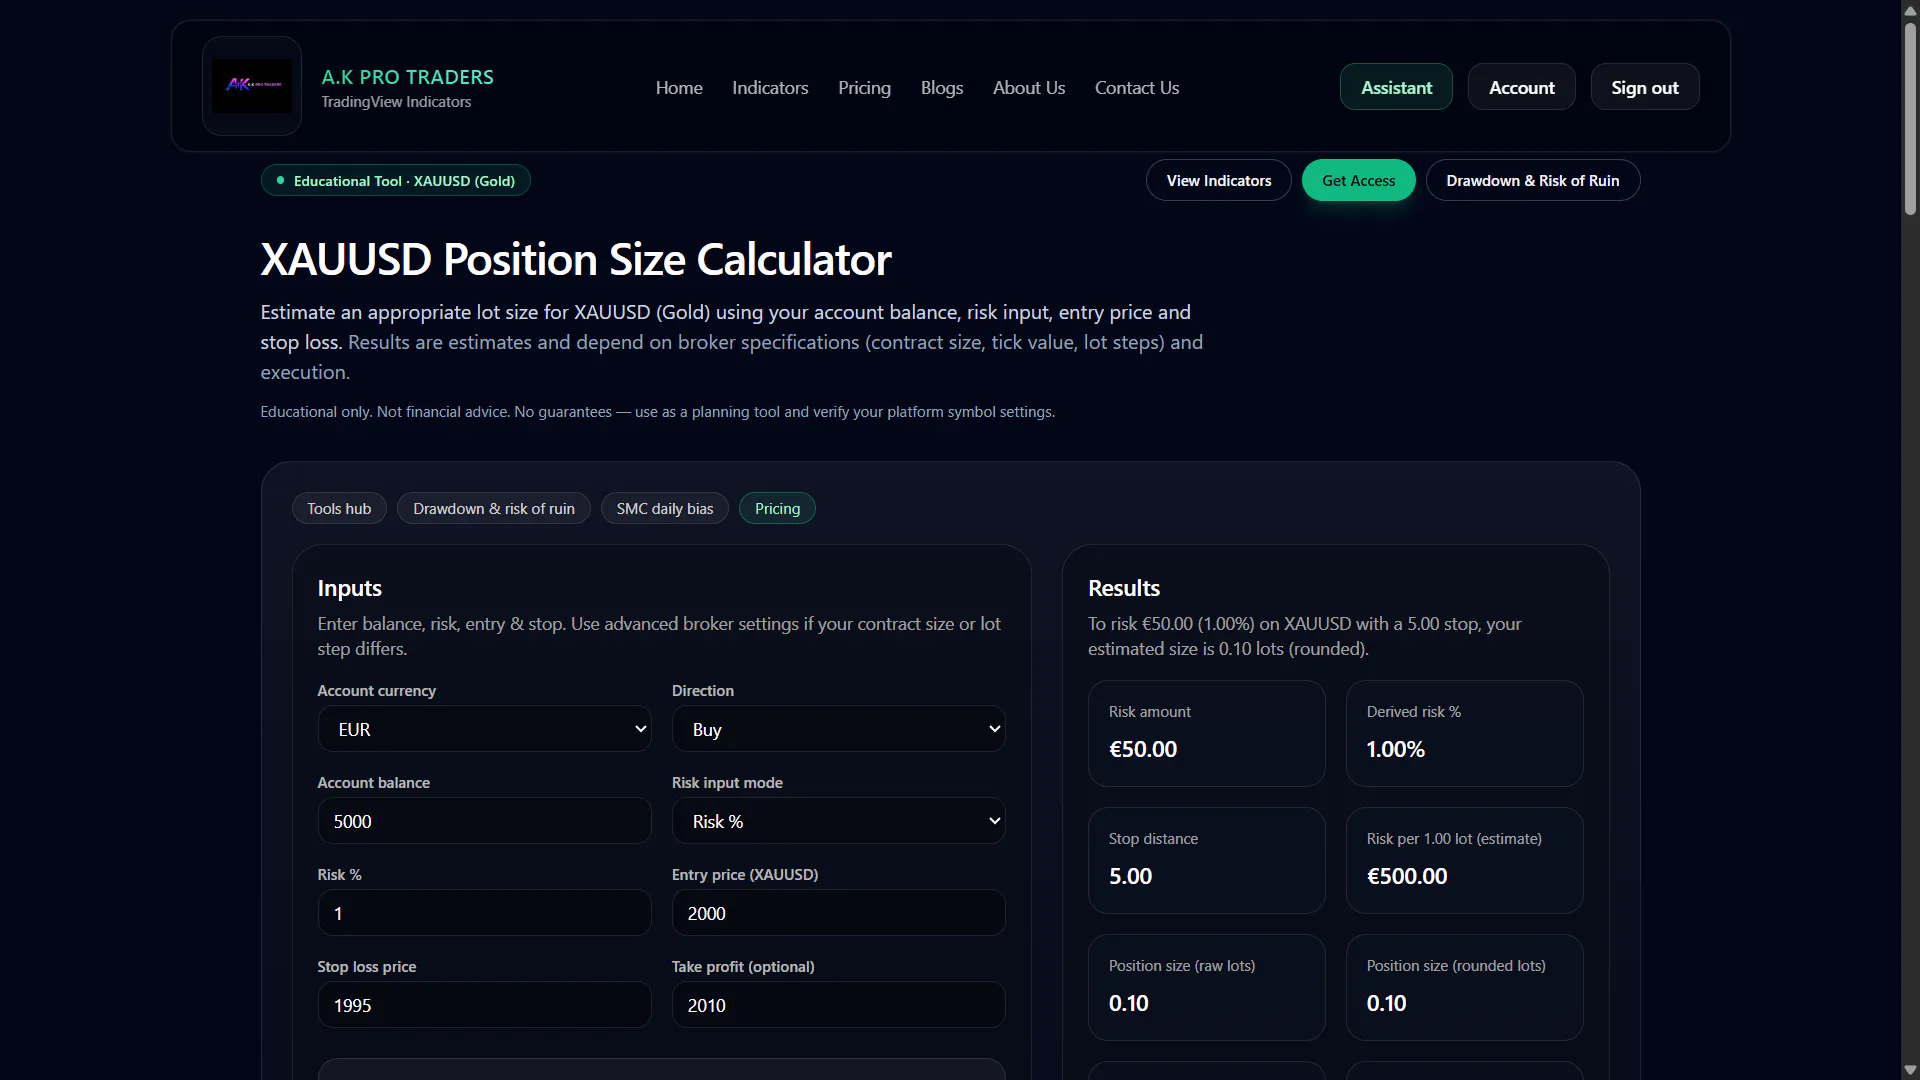Expand the Direction dropdown
Viewport: 1920px width, 1080px height.
pos(839,729)
